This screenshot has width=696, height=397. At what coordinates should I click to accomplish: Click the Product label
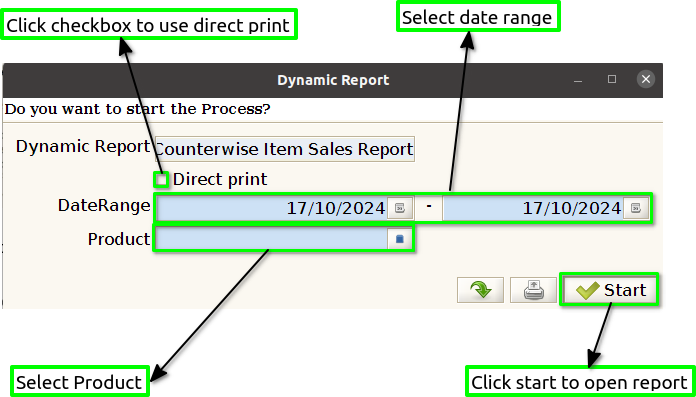pyautogui.click(x=119, y=239)
